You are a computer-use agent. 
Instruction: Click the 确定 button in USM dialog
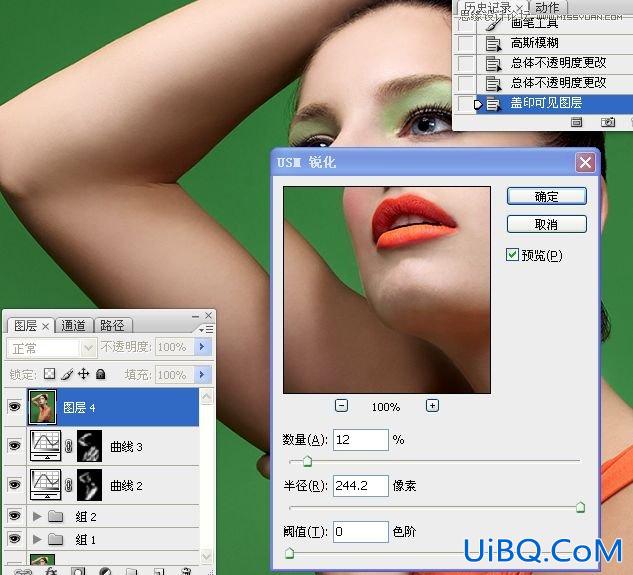547,197
